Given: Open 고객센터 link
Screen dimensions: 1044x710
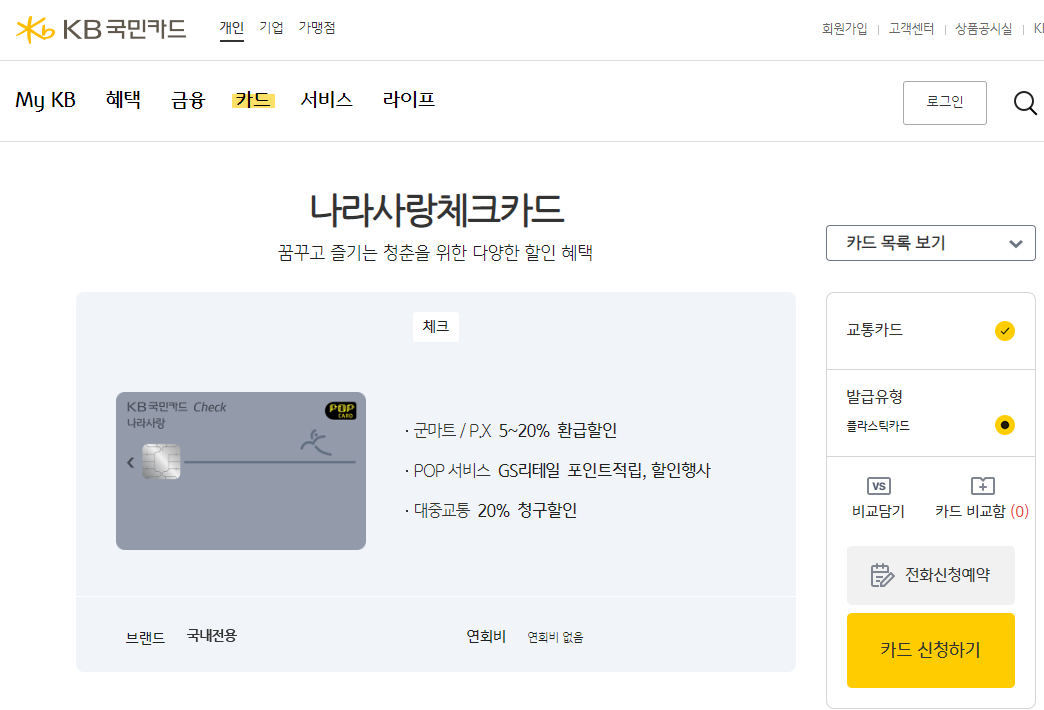Looking at the screenshot, I should (912, 29).
